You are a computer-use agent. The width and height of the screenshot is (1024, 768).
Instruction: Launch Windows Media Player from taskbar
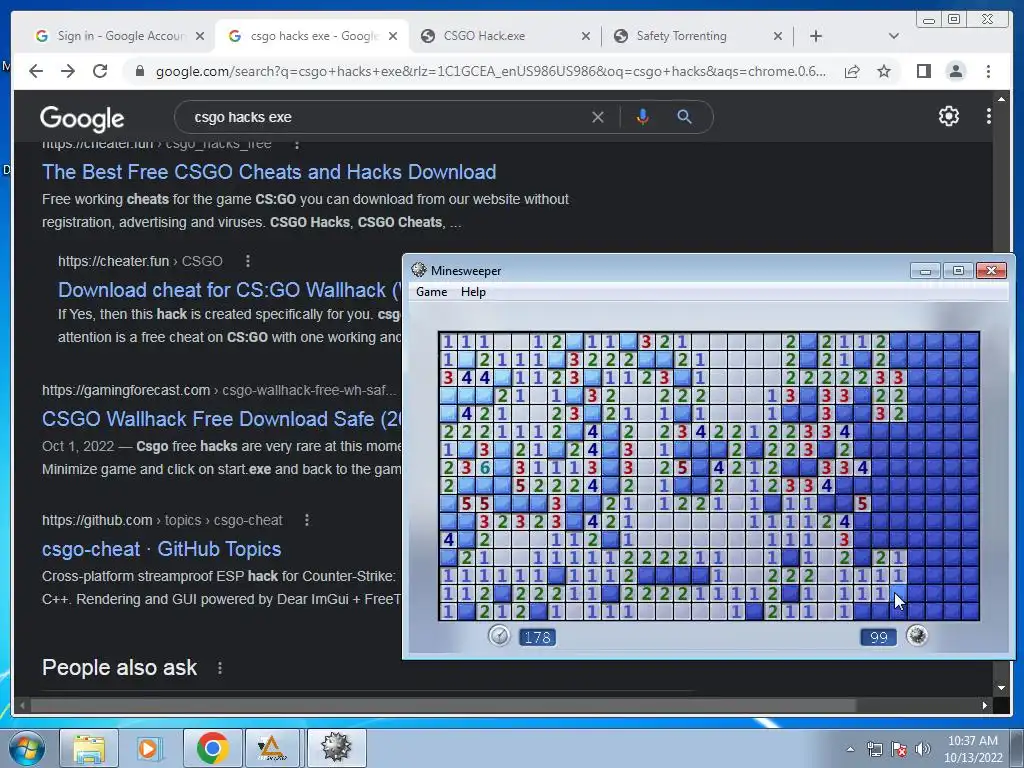(148, 749)
